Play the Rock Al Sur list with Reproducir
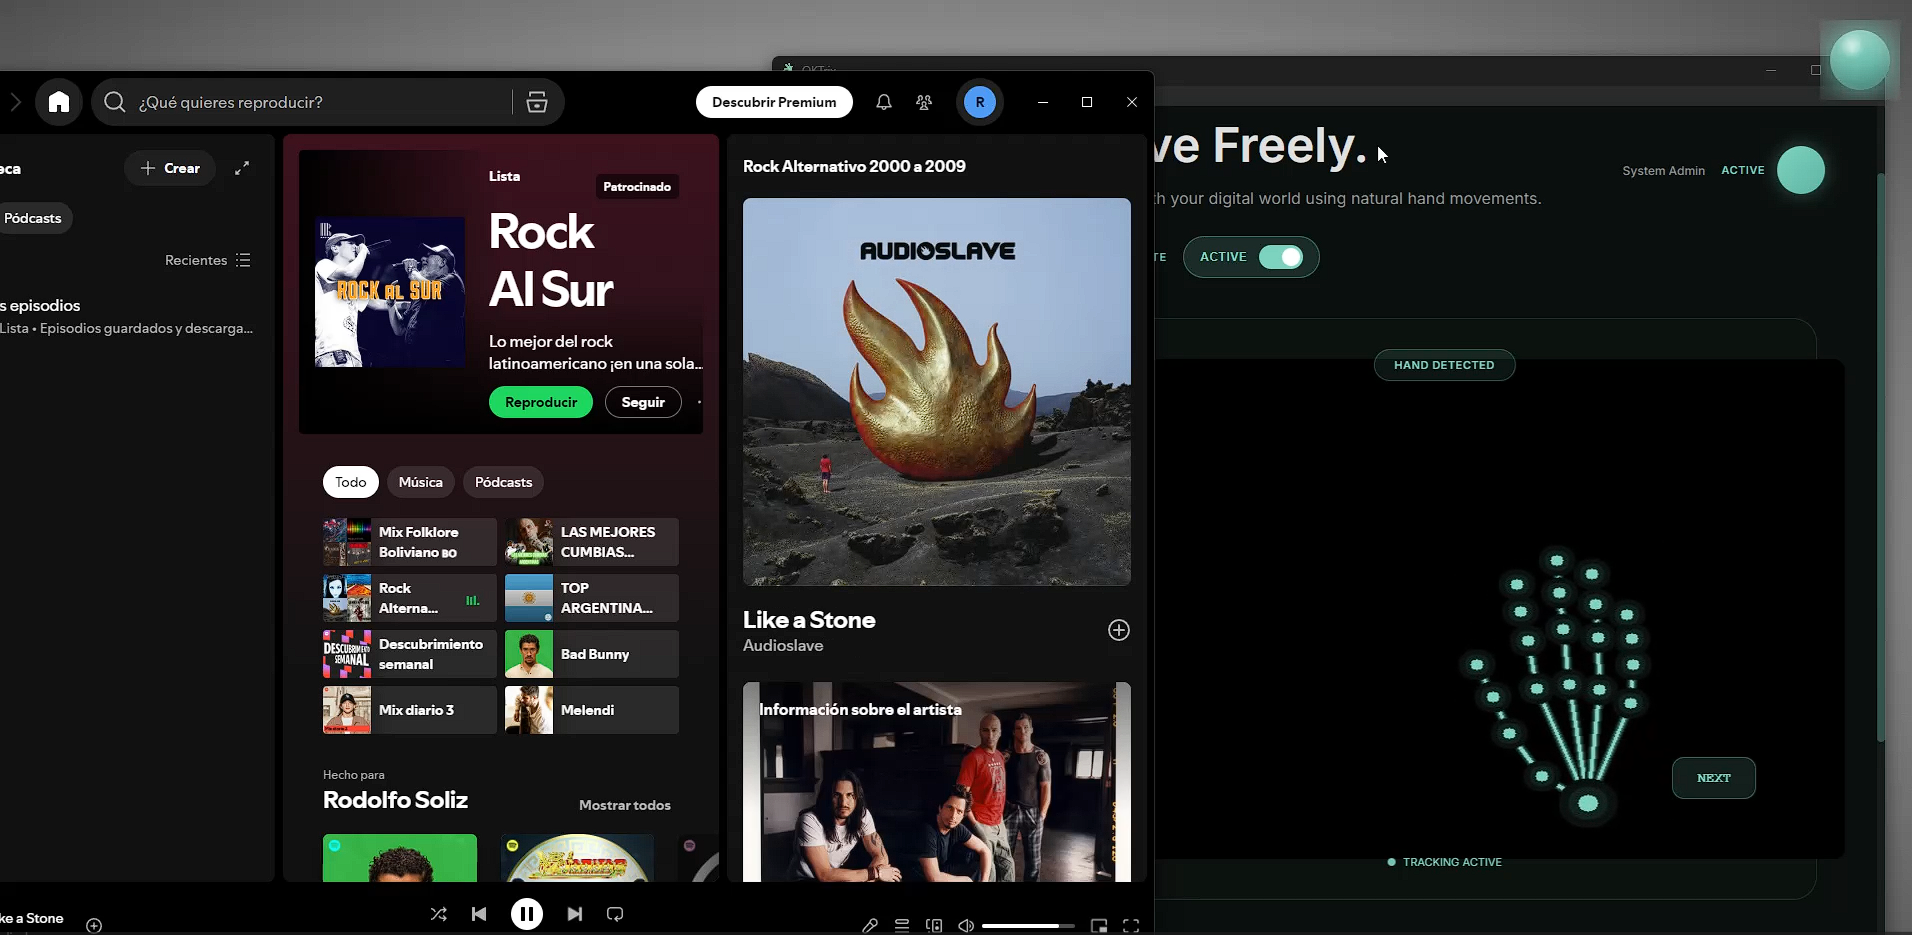The width and height of the screenshot is (1912, 935). (x=541, y=402)
